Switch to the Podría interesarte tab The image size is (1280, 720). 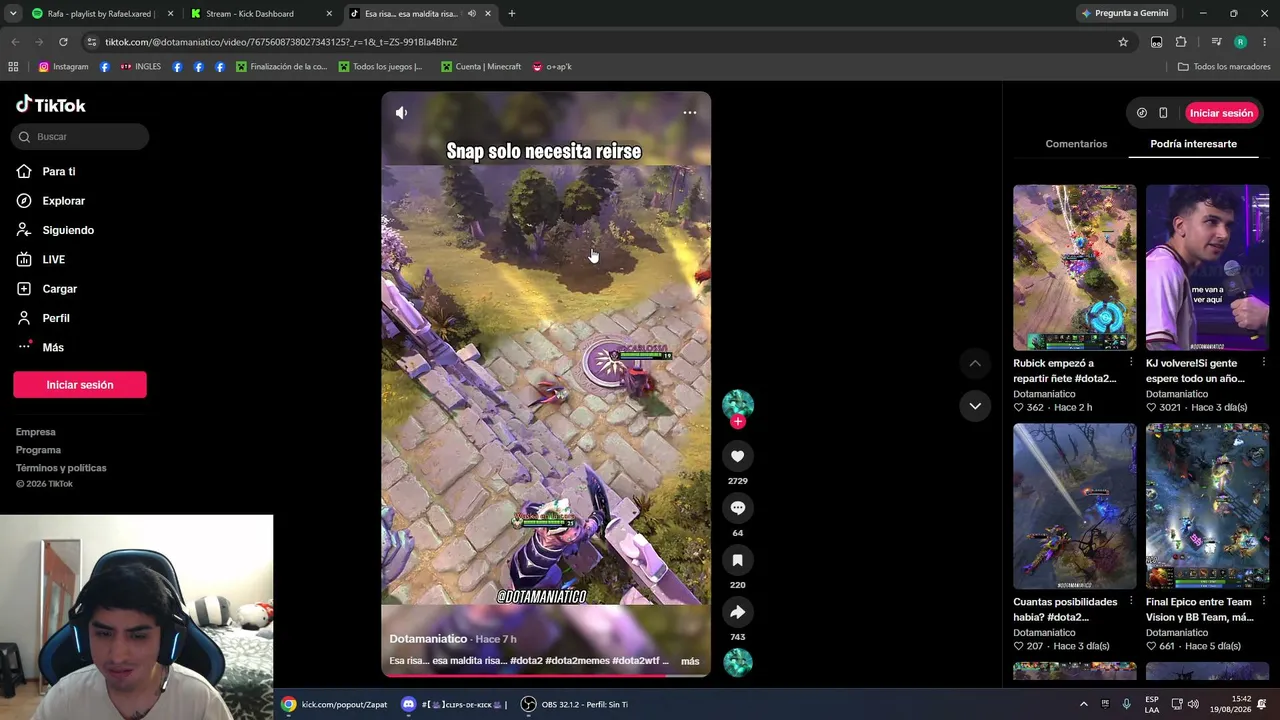coord(1193,144)
